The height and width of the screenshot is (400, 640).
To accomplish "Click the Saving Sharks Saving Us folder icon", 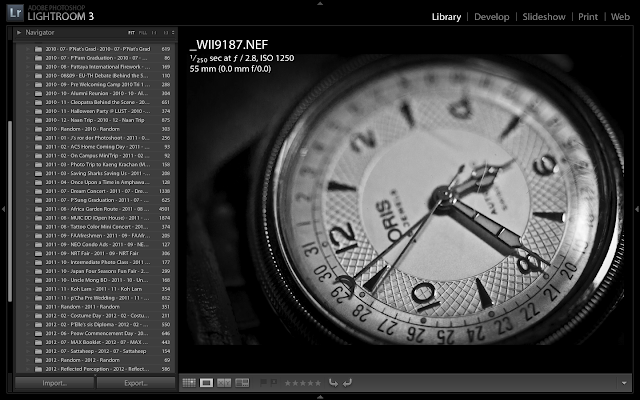I will pos(38,173).
